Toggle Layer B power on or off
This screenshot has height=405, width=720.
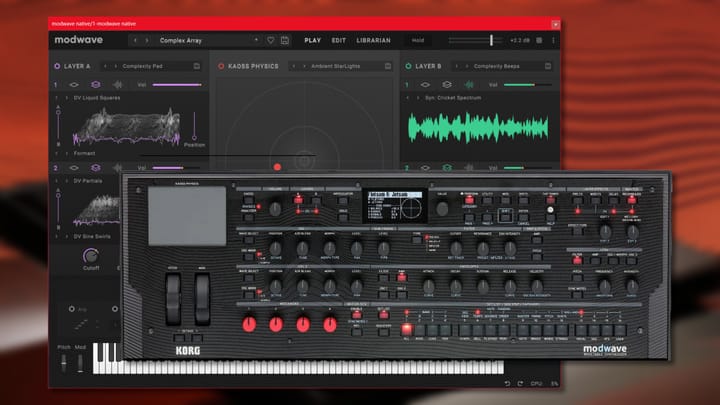pos(408,66)
